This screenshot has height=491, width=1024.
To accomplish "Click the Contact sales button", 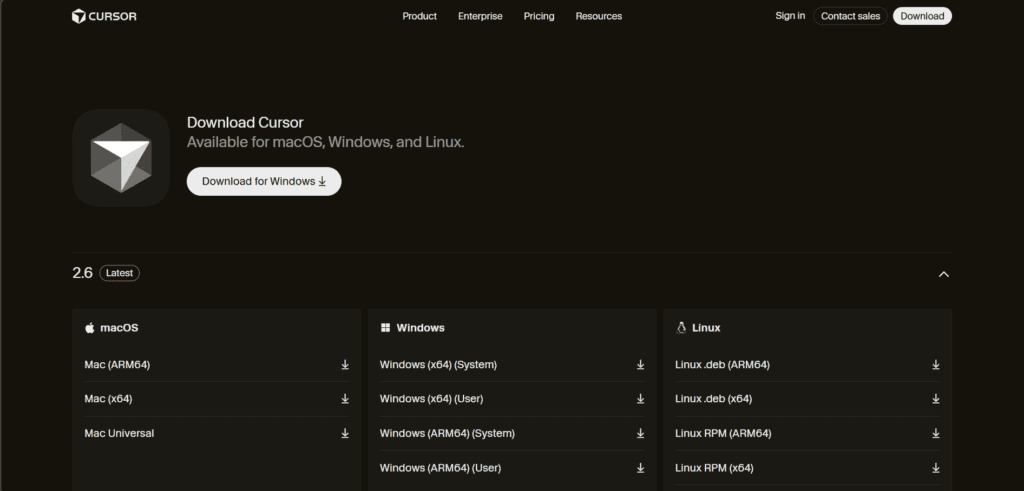I will pyautogui.click(x=850, y=16).
